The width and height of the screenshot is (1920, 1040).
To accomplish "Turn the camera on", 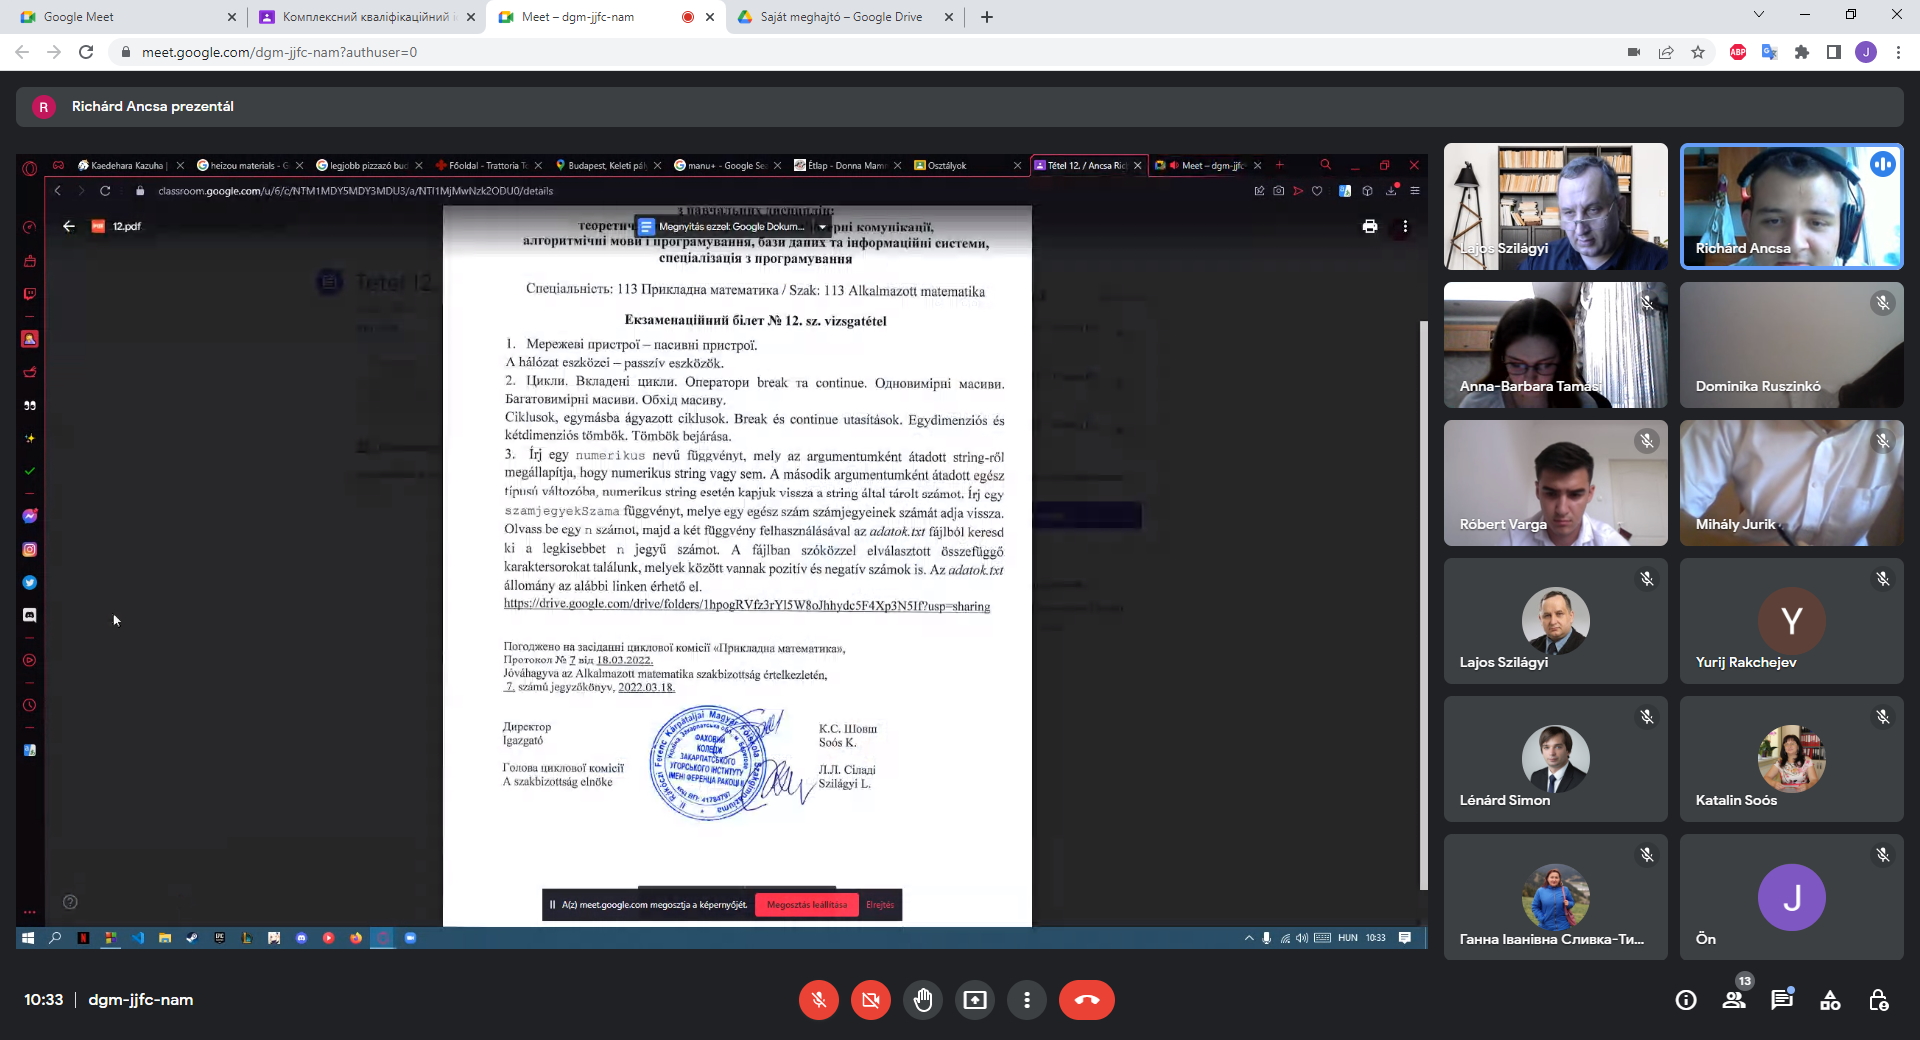I will 871,1000.
